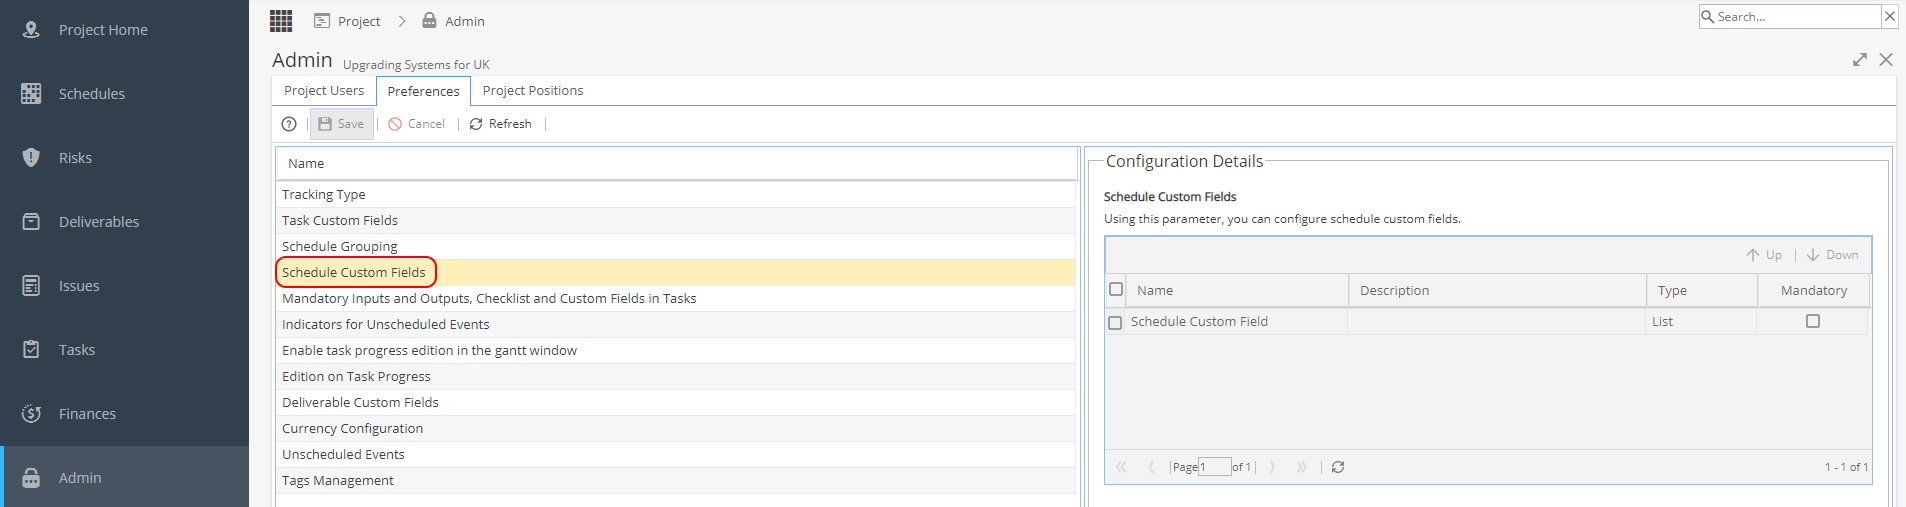Image resolution: width=1906 pixels, height=507 pixels.
Task: Toggle Mandatory checkbox for Schedule Custom Field
Action: [1813, 321]
